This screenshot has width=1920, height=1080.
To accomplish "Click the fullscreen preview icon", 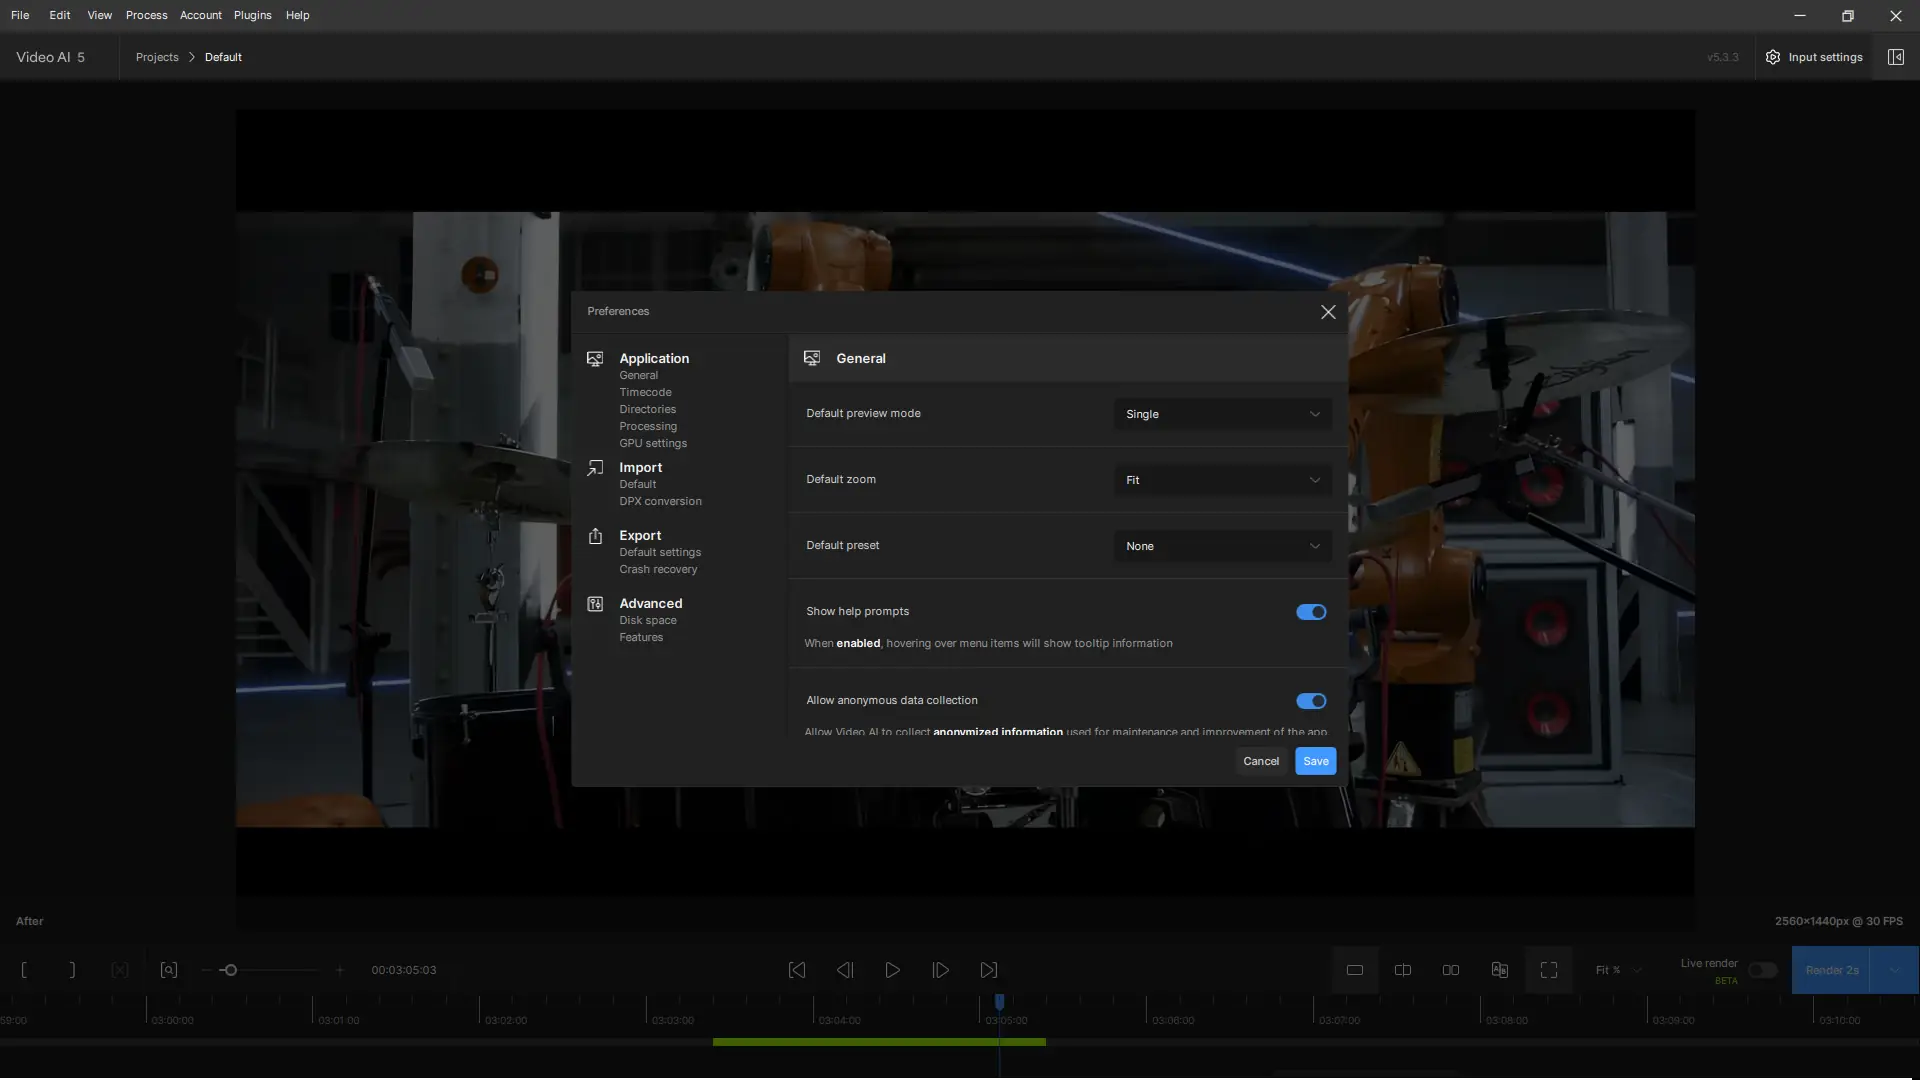I will pyautogui.click(x=1548, y=970).
